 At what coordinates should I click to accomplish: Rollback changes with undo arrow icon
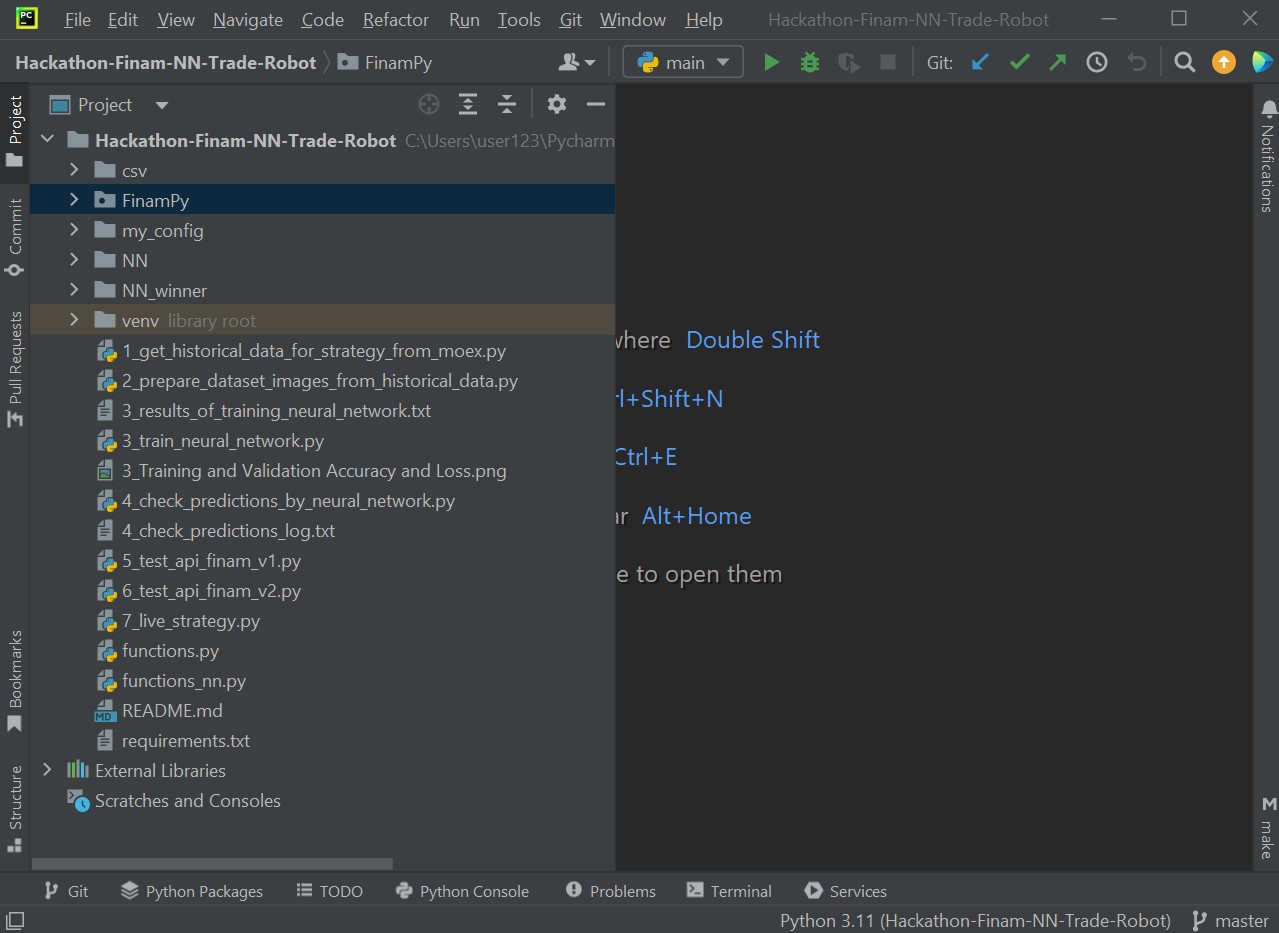pos(1136,62)
